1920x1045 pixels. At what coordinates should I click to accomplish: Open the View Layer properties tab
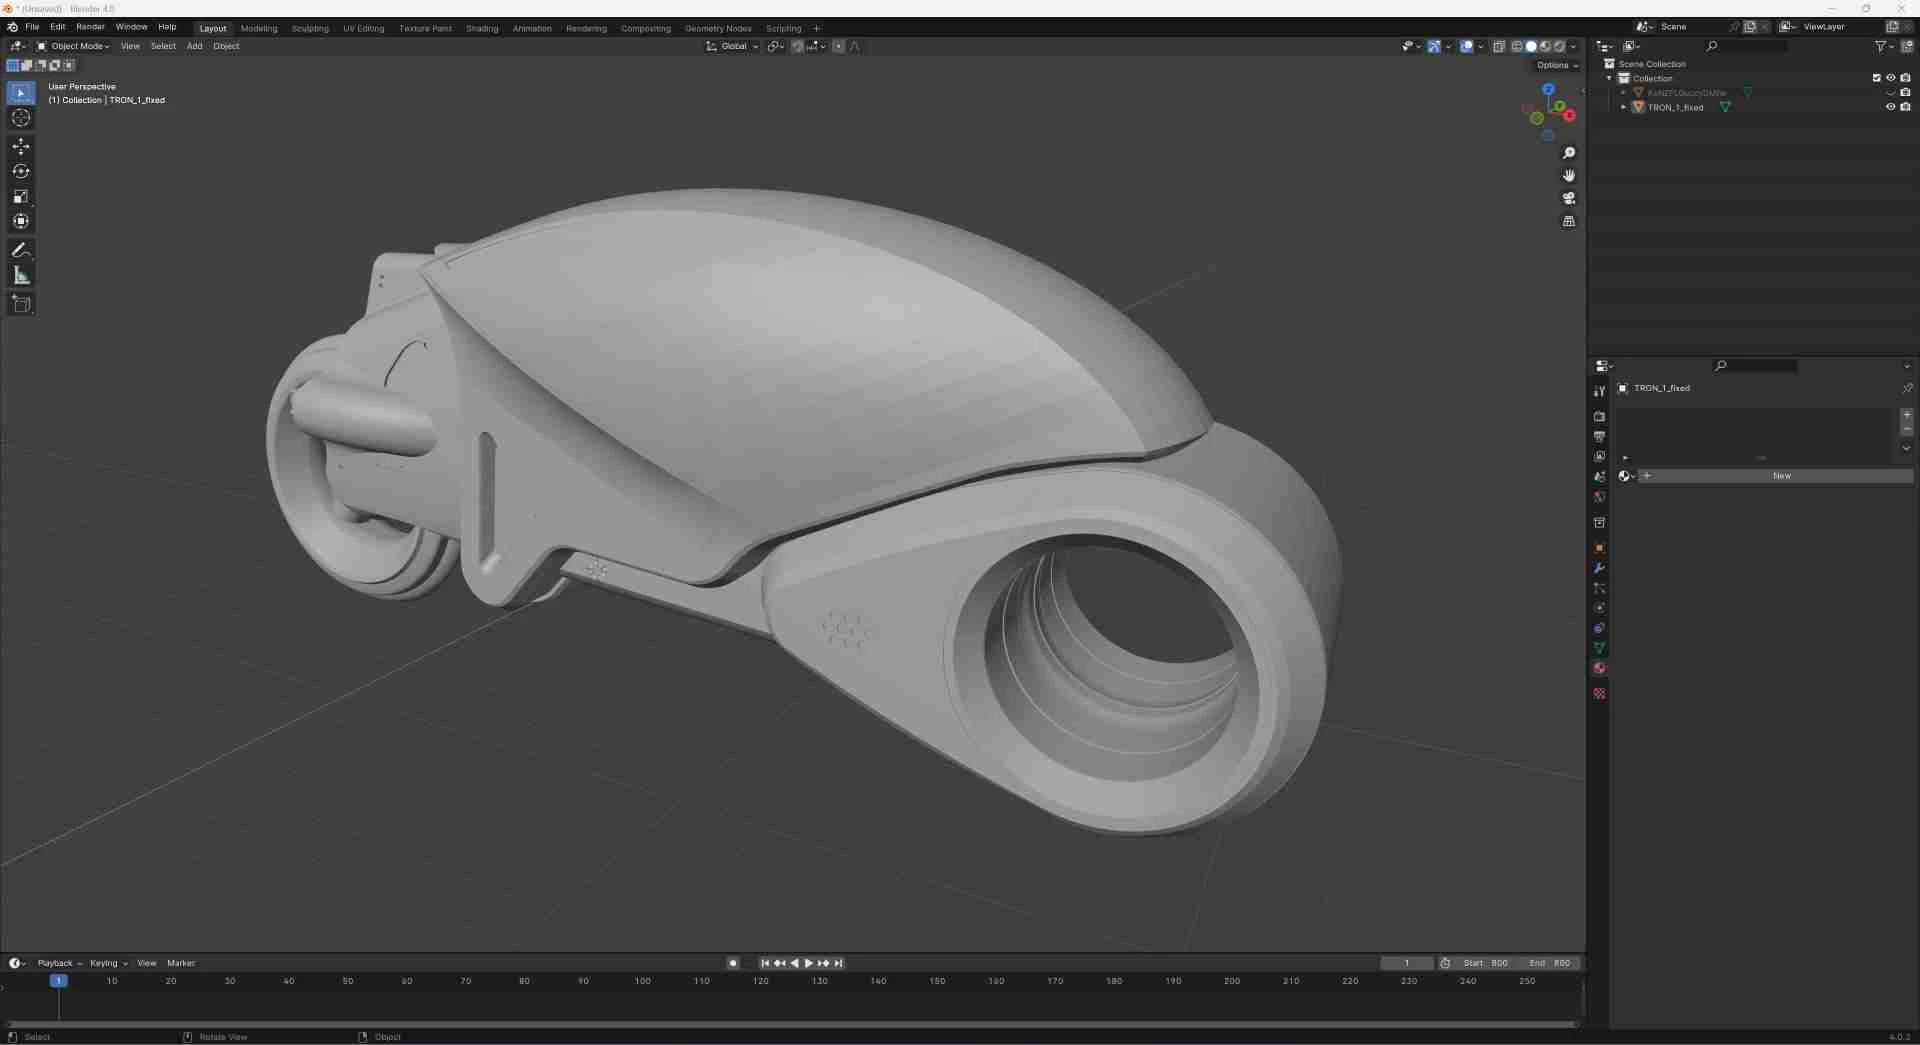[x=1599, y=456]
